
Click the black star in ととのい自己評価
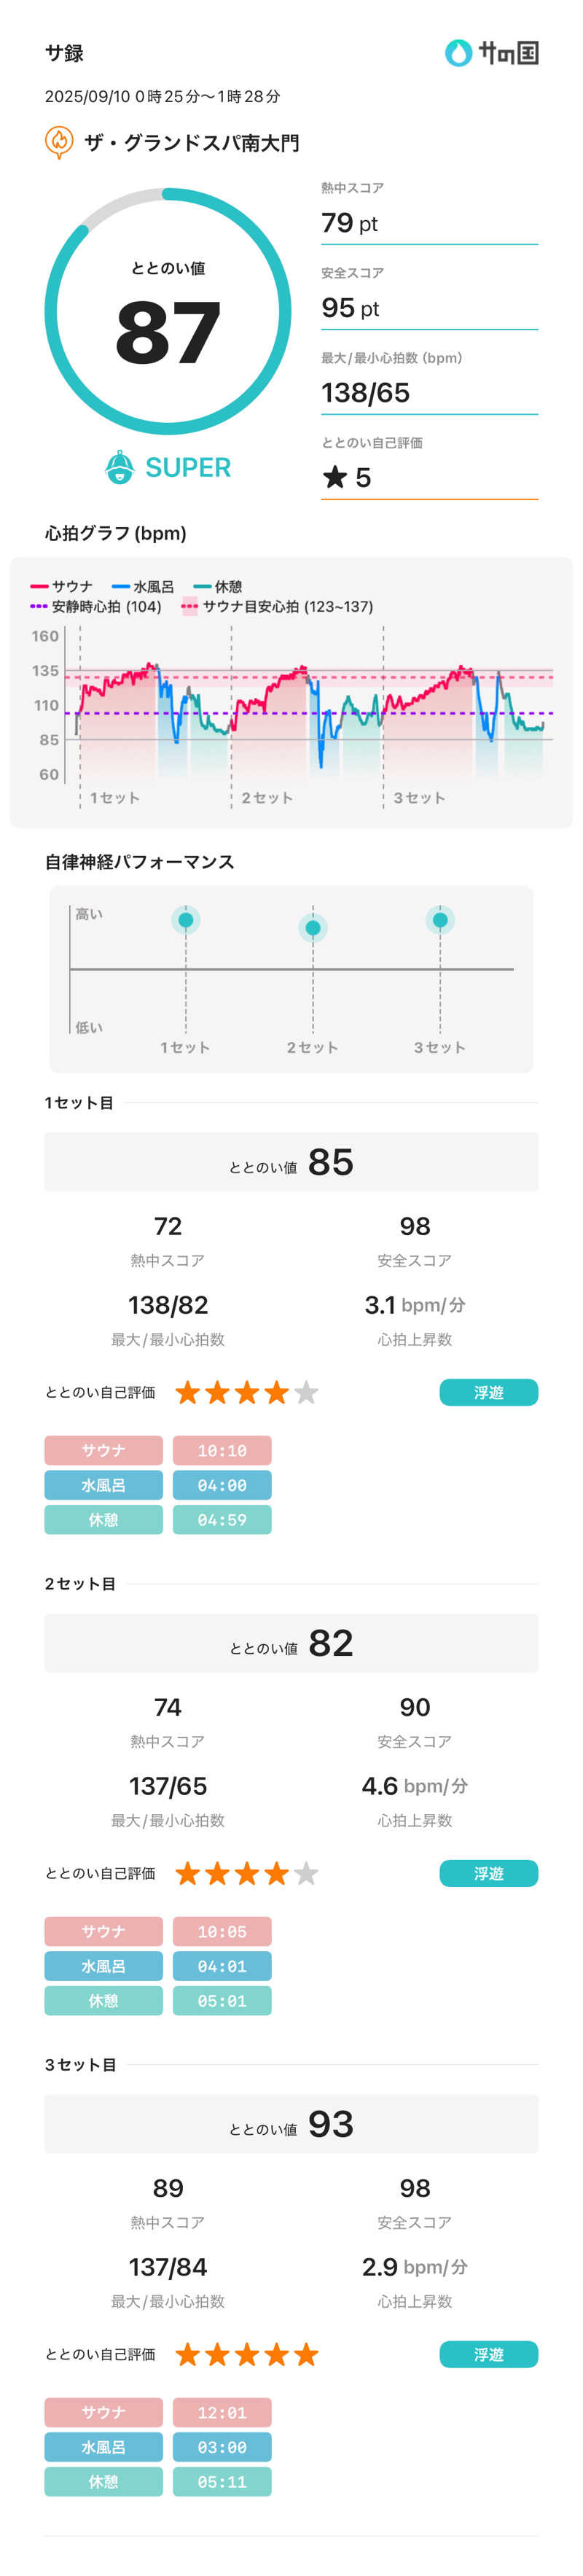334,477
